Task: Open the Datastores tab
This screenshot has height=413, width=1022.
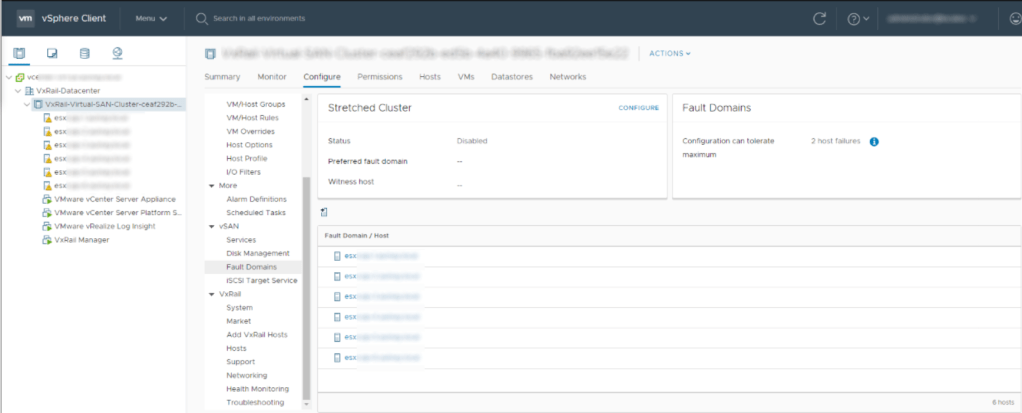Action: 511,77
